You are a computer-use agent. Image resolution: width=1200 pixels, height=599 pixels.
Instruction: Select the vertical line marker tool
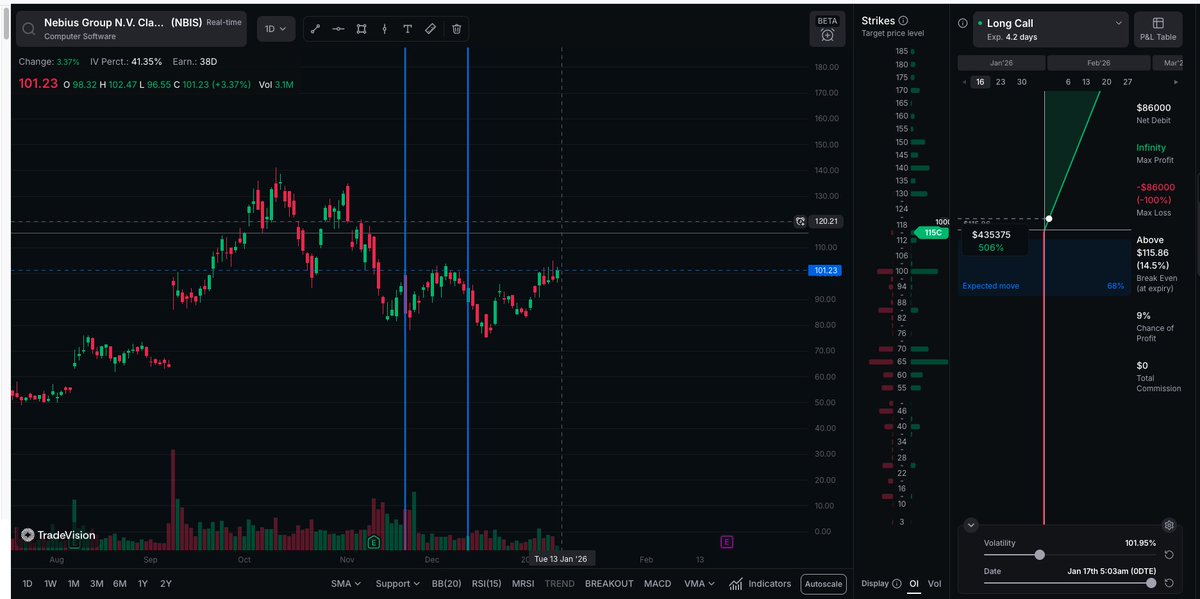coord(385,29)
